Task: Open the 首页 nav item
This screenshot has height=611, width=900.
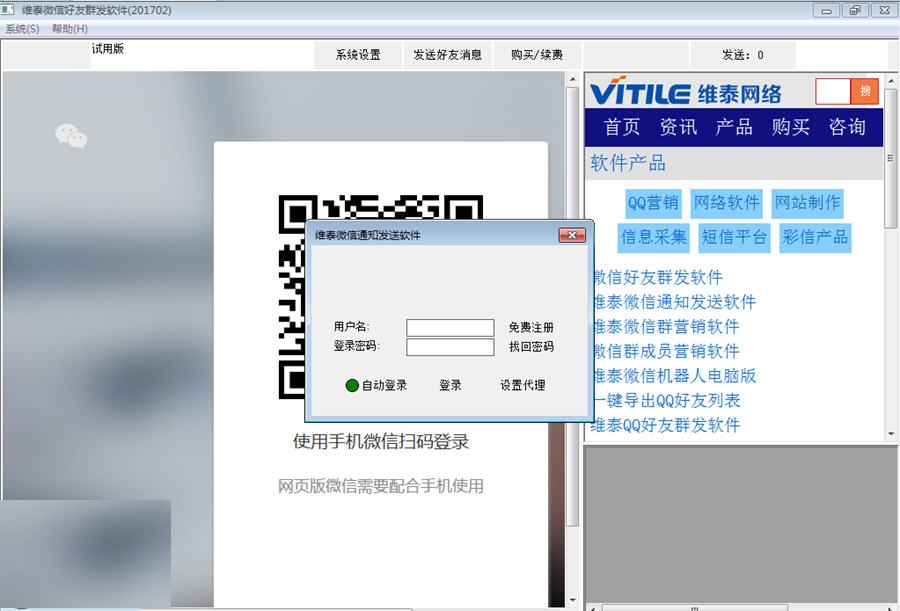Action: (622, 127)
